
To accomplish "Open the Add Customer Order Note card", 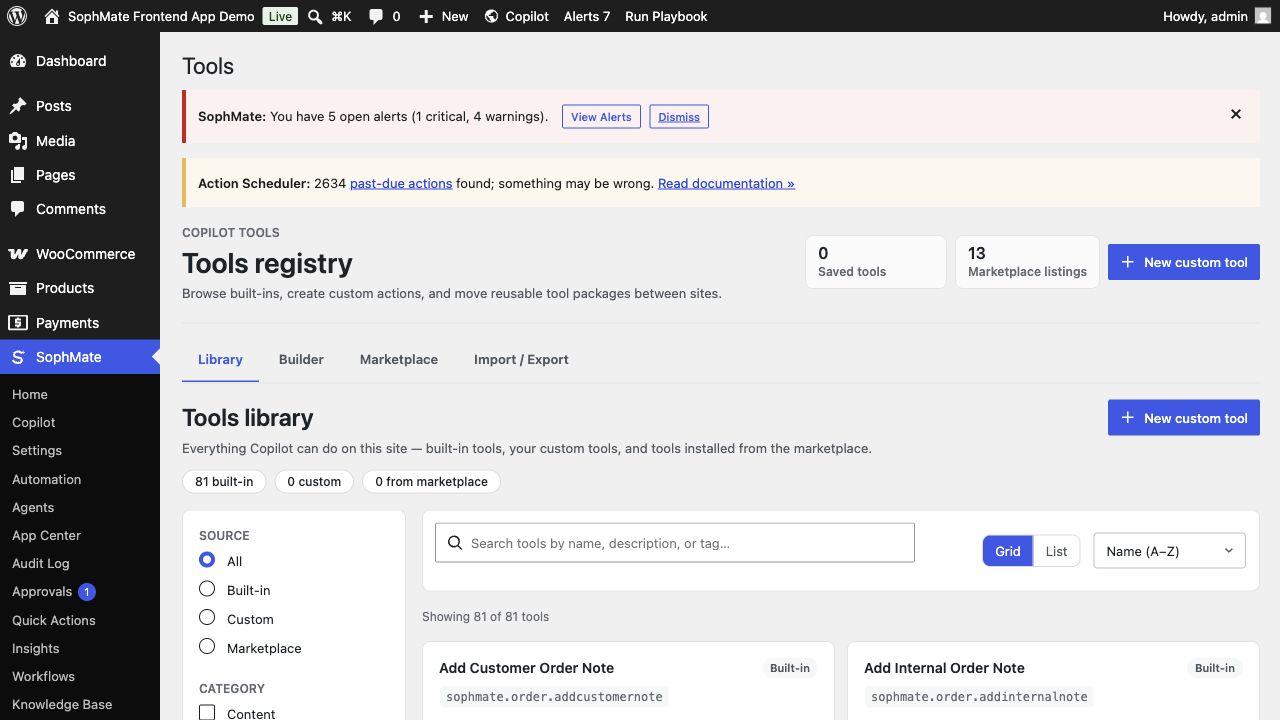I will pos(628,681).
